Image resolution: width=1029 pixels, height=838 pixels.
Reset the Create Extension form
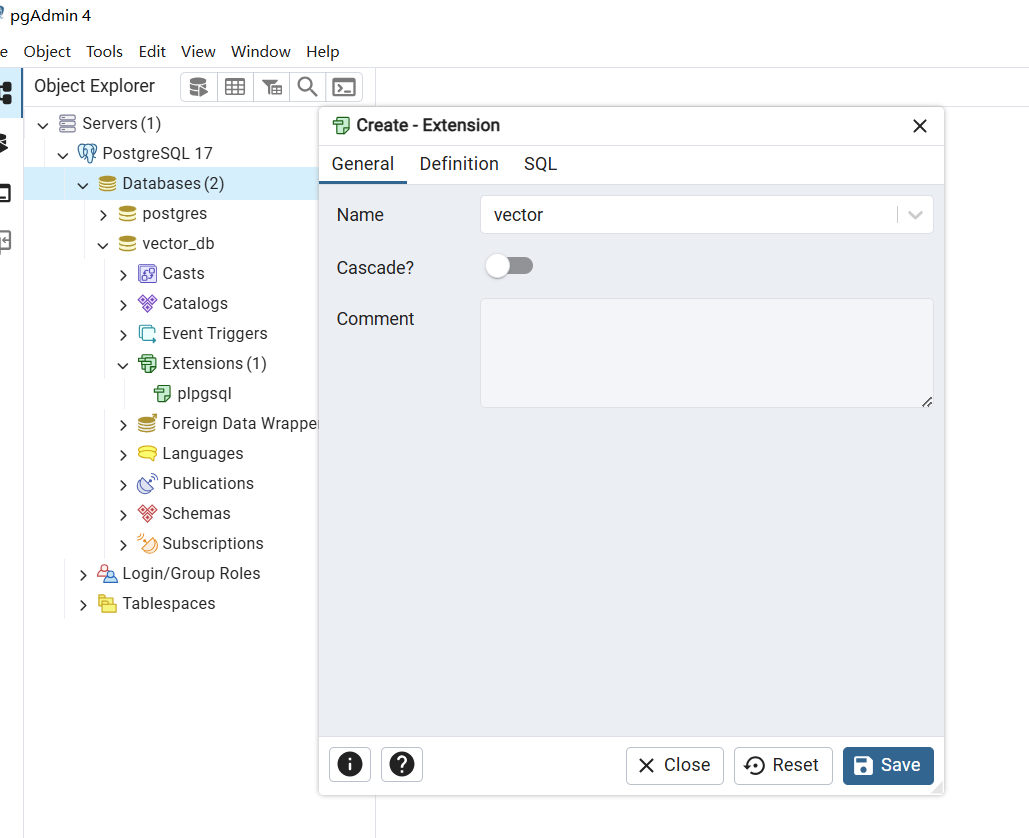click(783, 765)
